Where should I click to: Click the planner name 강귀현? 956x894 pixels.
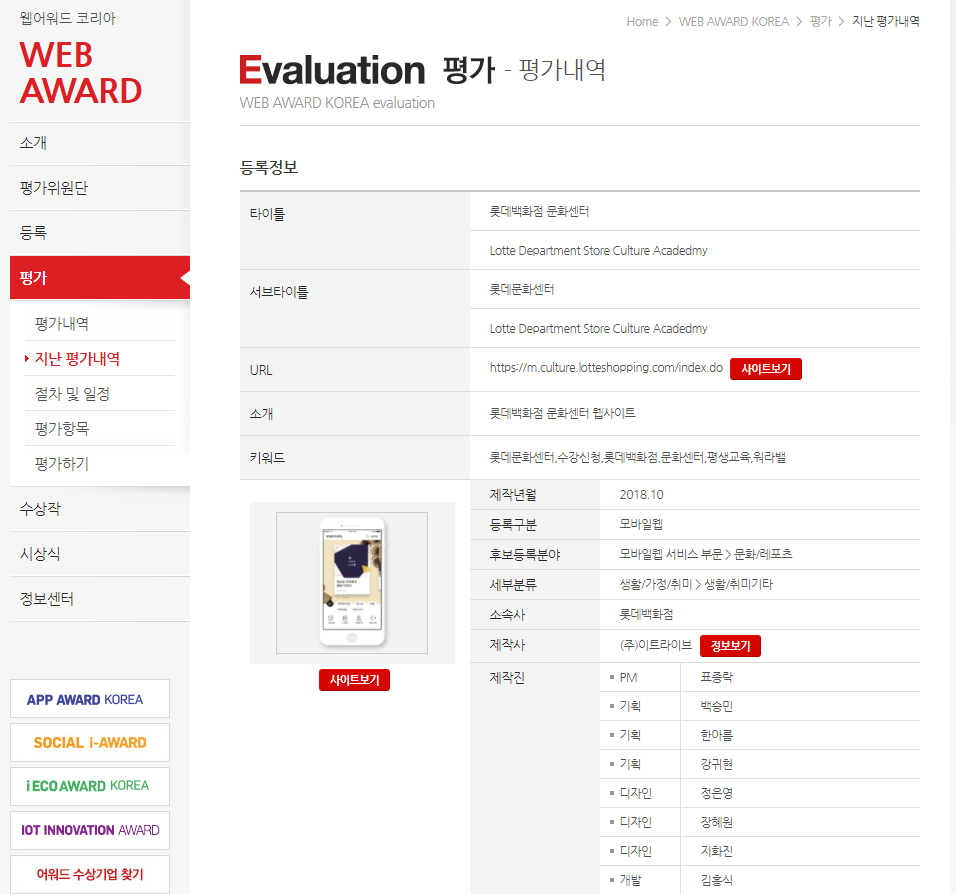716,764
